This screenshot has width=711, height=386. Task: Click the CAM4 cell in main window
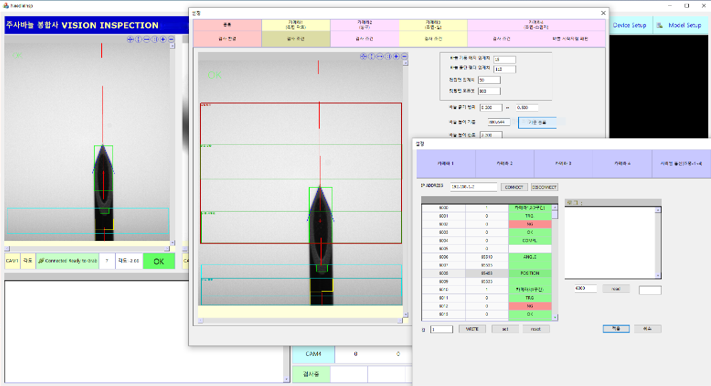click(x=313, y=354)
